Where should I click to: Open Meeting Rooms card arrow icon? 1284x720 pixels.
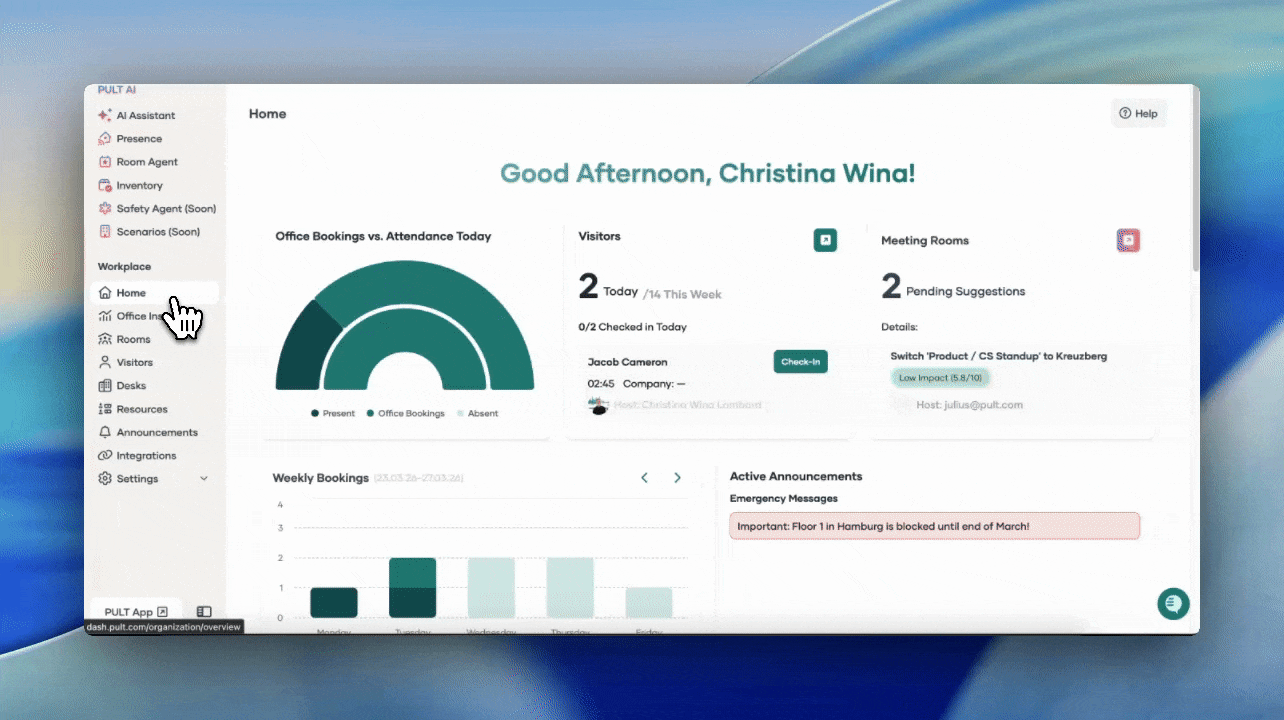(1128, 240)
